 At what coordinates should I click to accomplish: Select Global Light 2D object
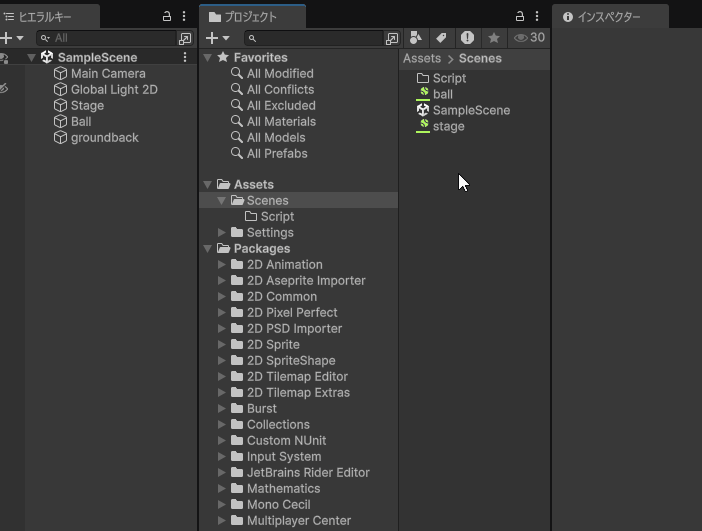(114, 90)
